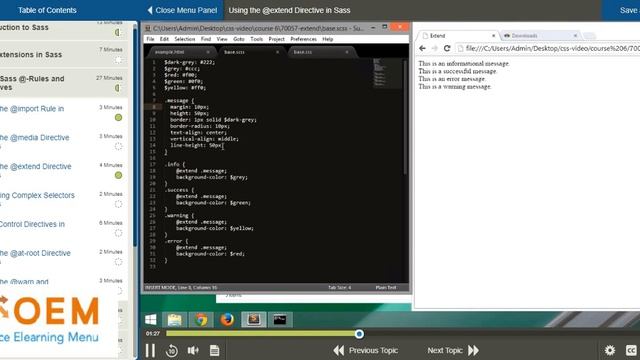640x360 pixels.
Task: Click the browser address bar
Action: point(548,48)
